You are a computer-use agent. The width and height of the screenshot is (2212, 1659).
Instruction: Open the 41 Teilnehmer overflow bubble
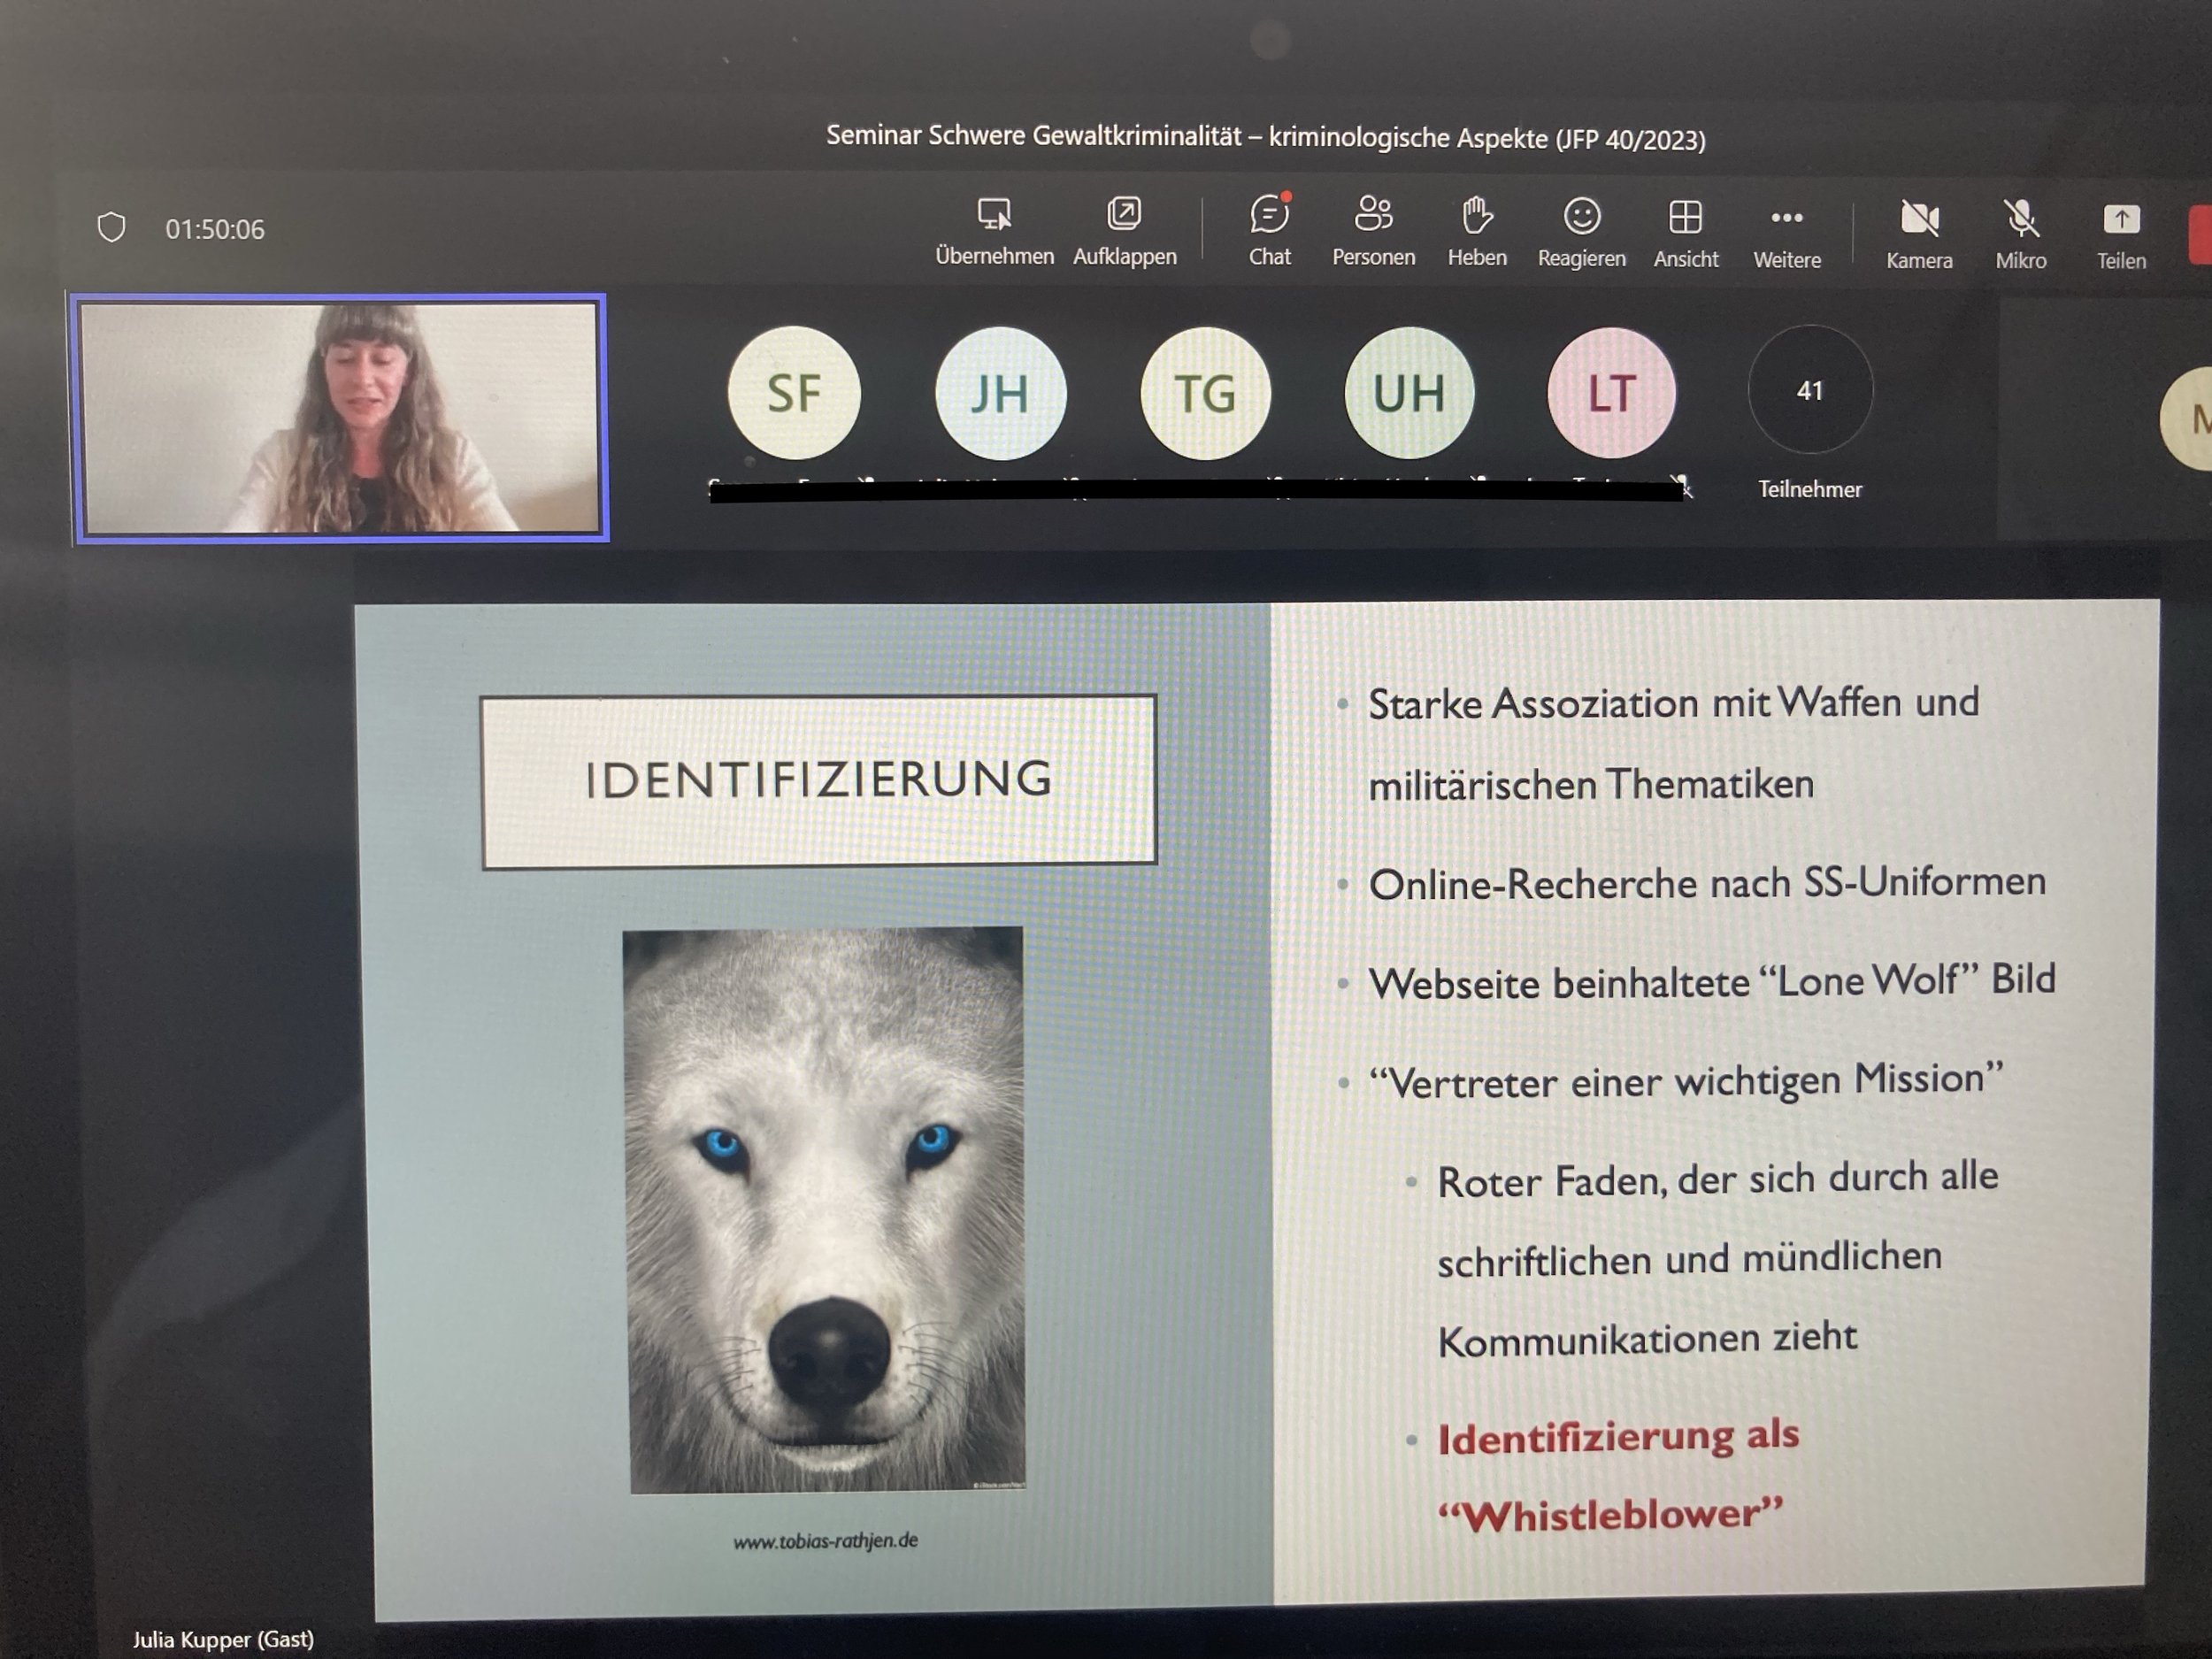[1810, 390]
